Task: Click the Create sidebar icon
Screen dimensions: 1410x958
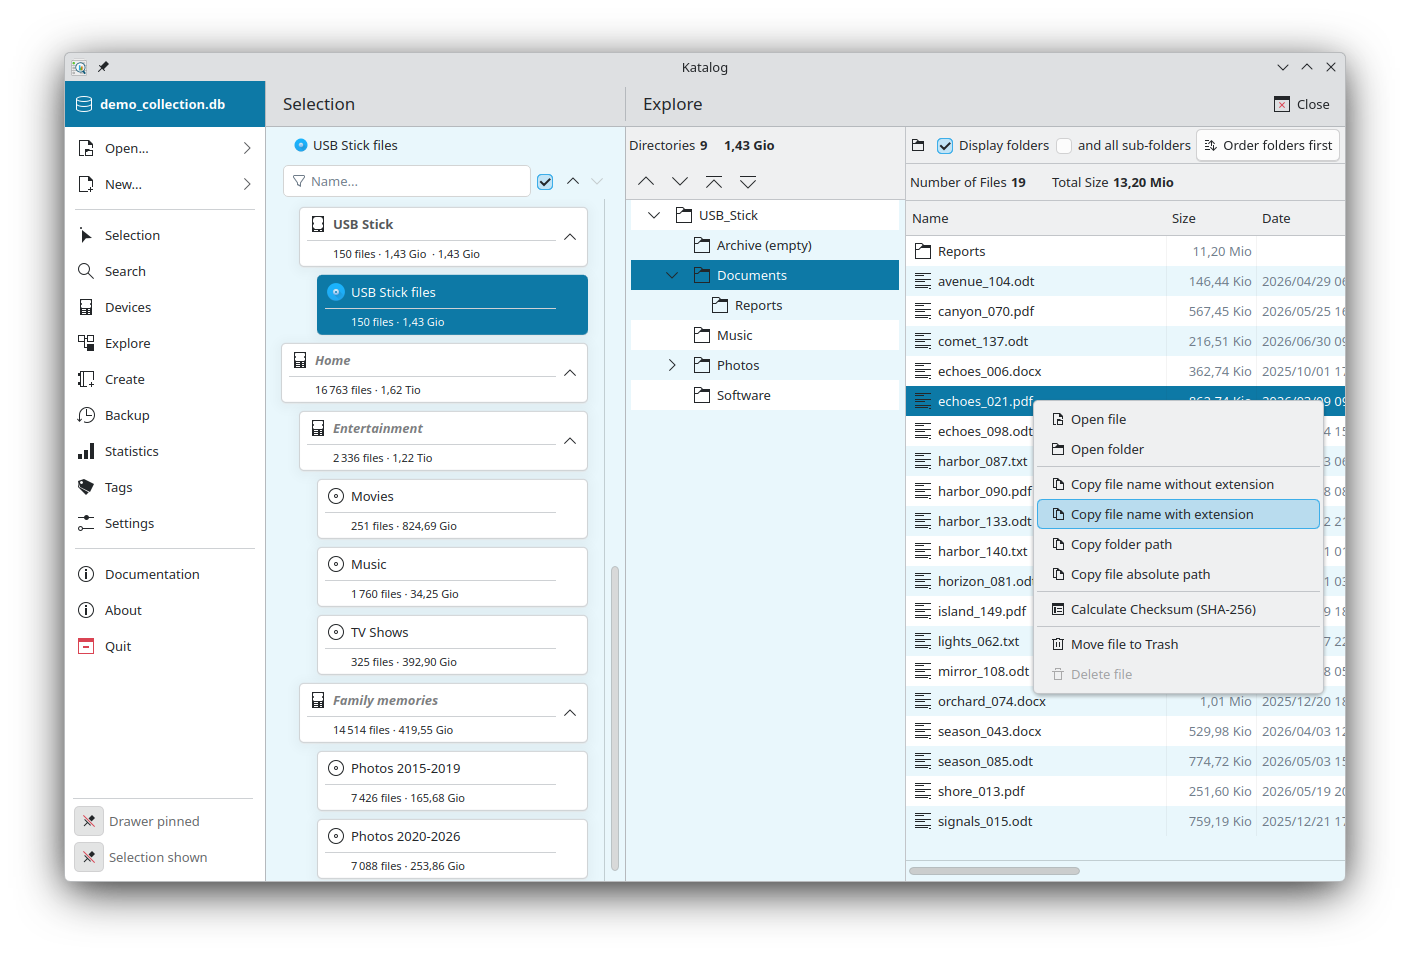Action: tap(86, 379)
